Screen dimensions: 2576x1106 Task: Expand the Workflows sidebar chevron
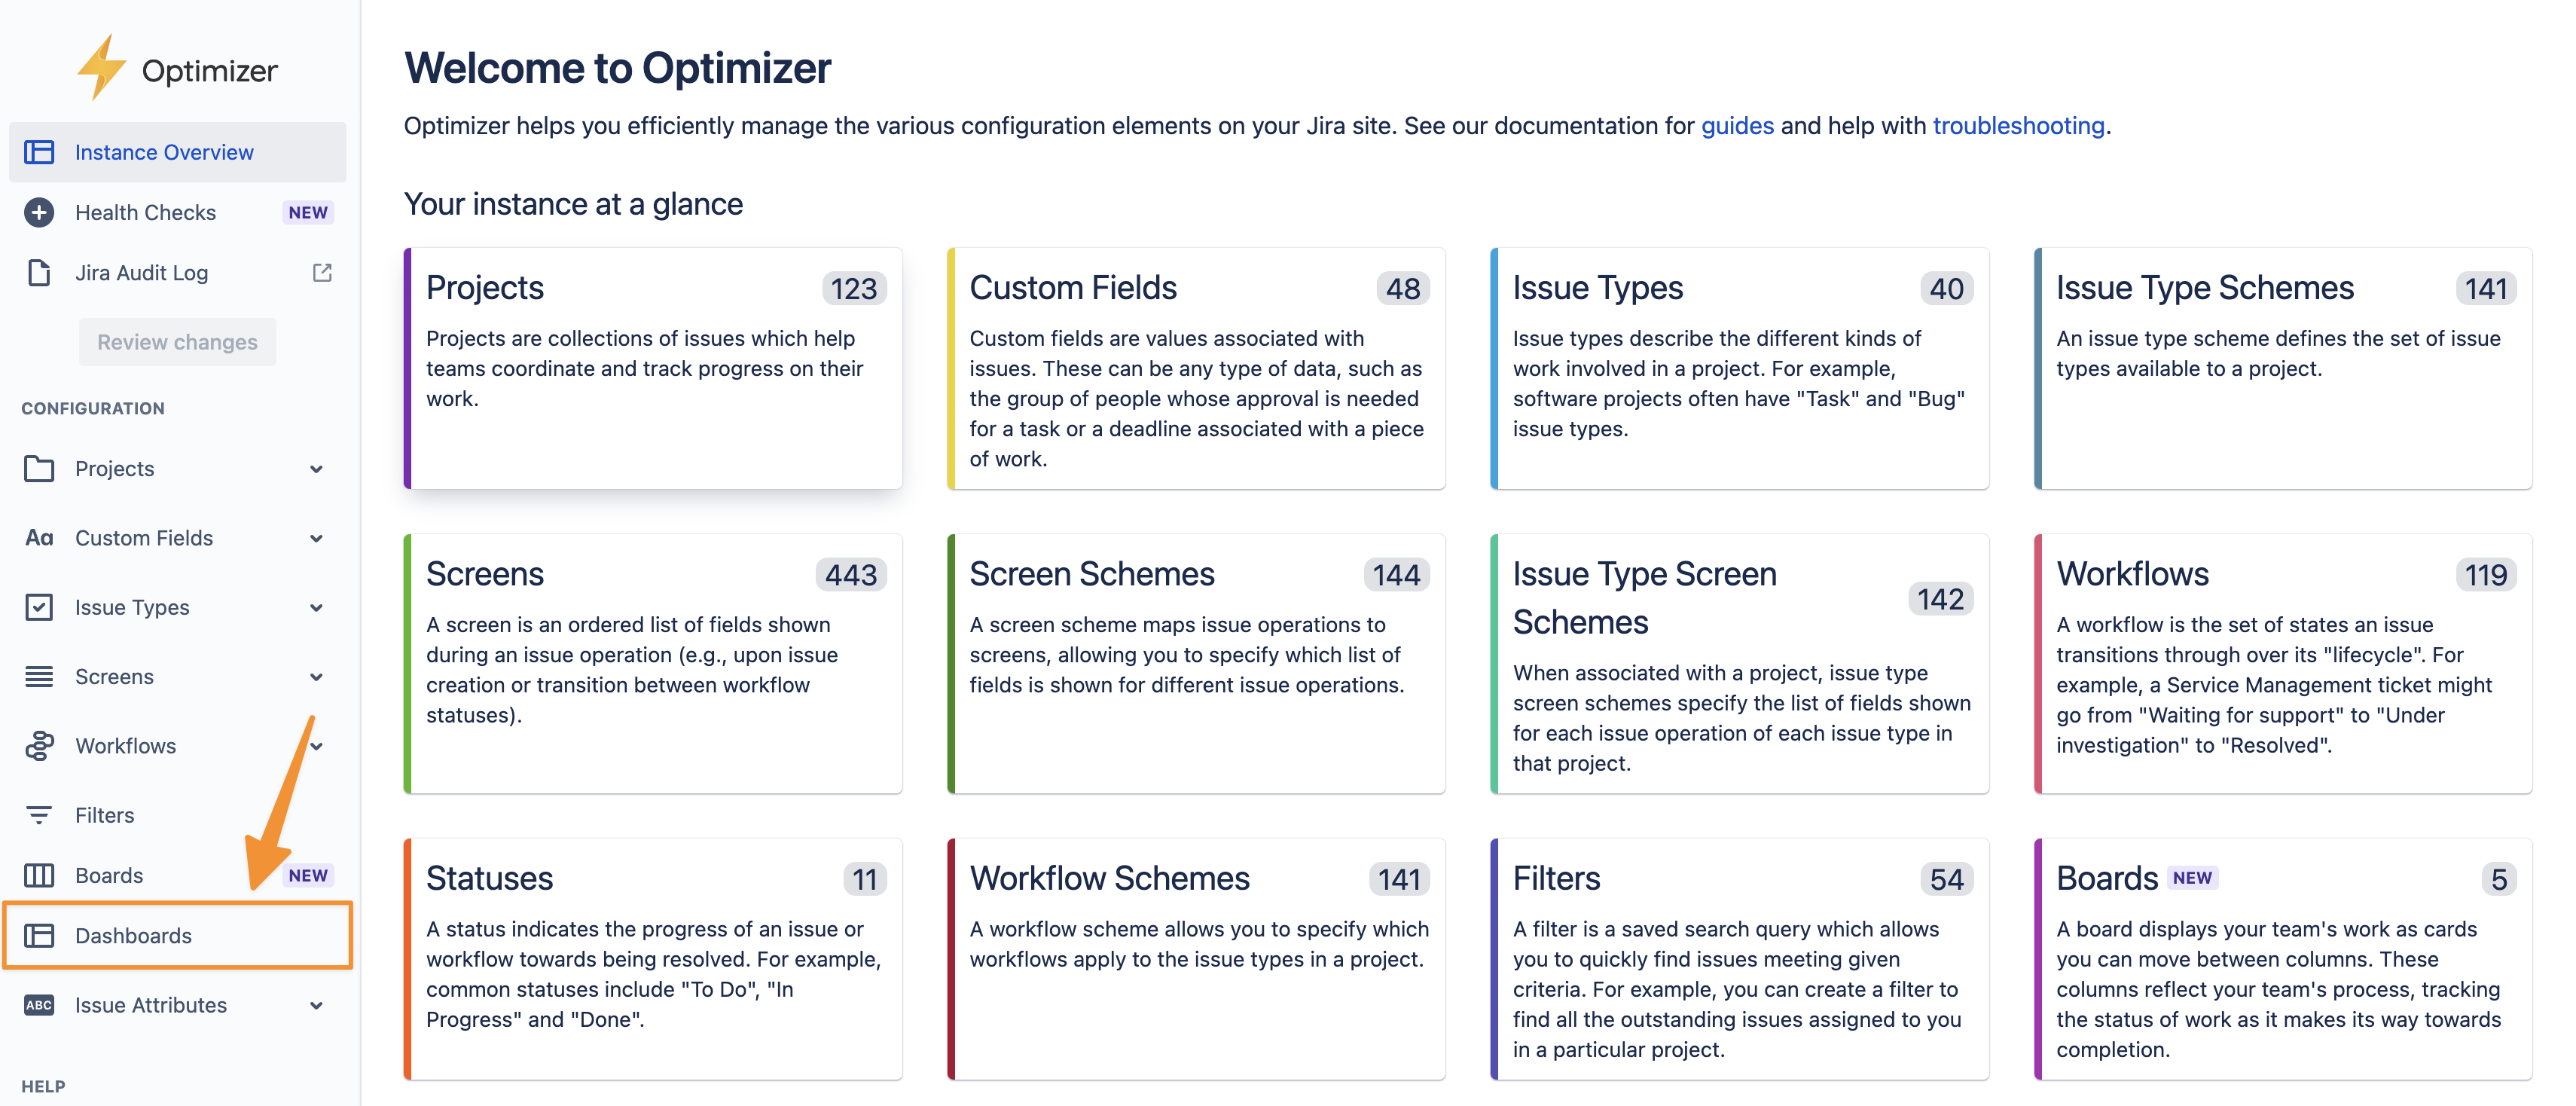[x=317, y=745]
